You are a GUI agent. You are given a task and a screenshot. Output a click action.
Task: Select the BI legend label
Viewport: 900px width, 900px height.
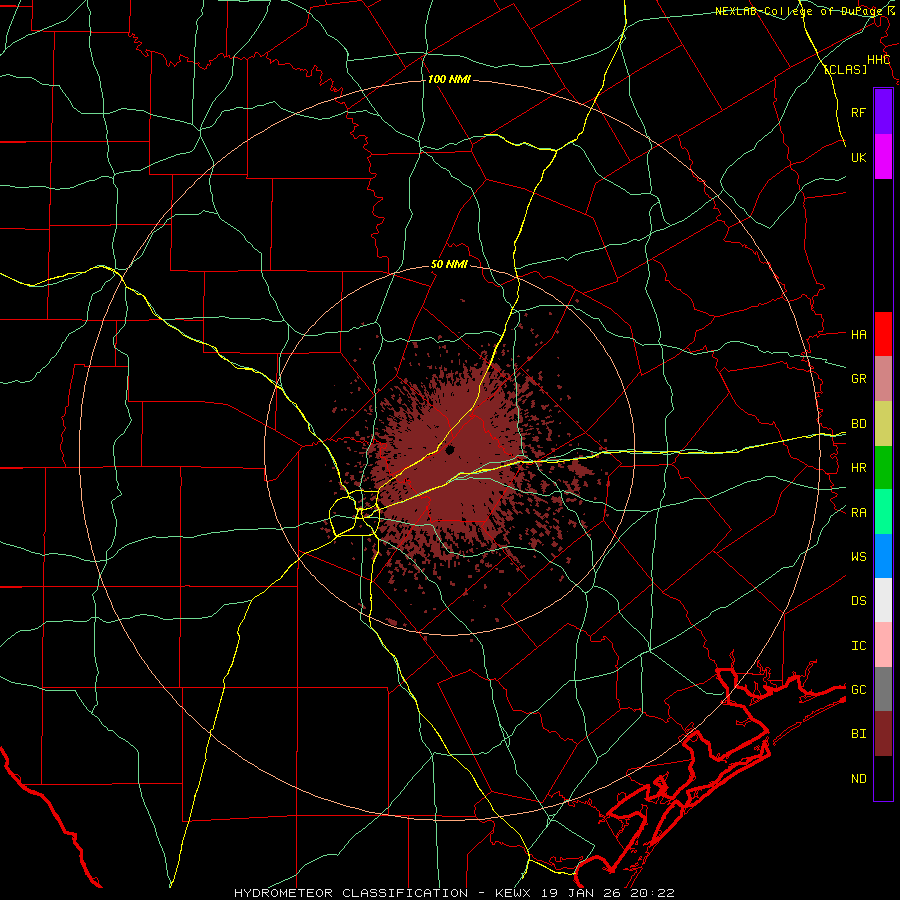tap(858, 734)
